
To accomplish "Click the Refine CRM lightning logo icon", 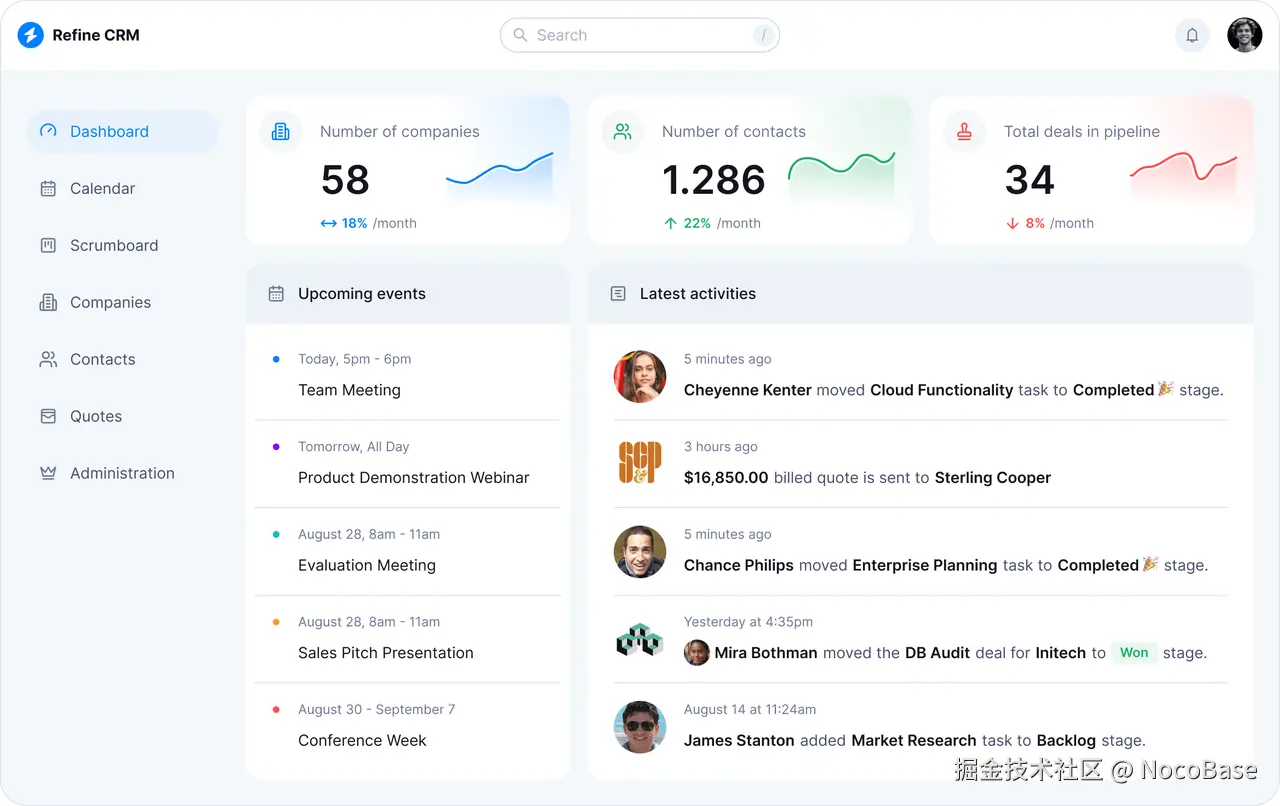I will click(x=31, y=35).
